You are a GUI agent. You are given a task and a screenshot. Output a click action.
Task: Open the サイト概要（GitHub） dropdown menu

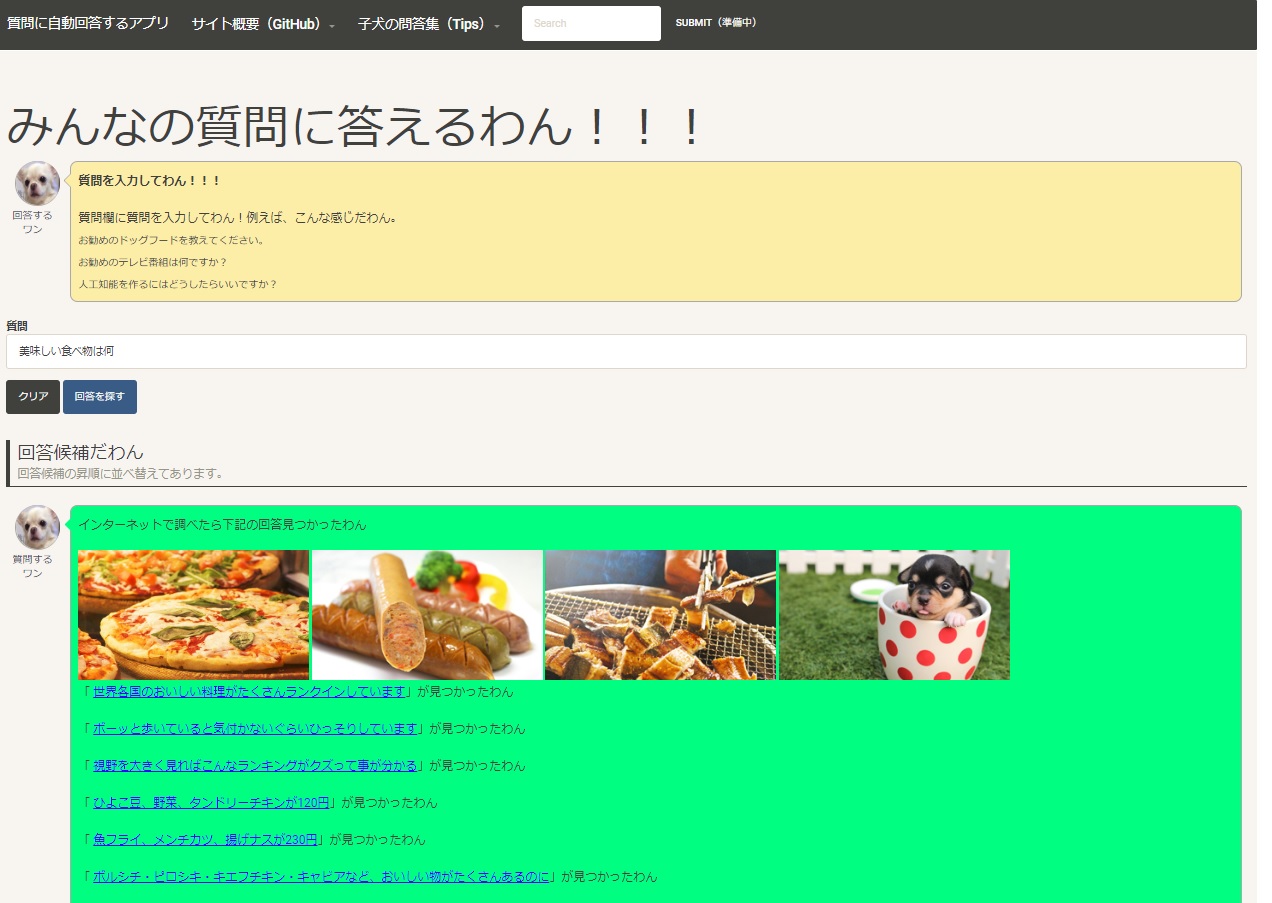pyautogui.click(x=263, y=24)
